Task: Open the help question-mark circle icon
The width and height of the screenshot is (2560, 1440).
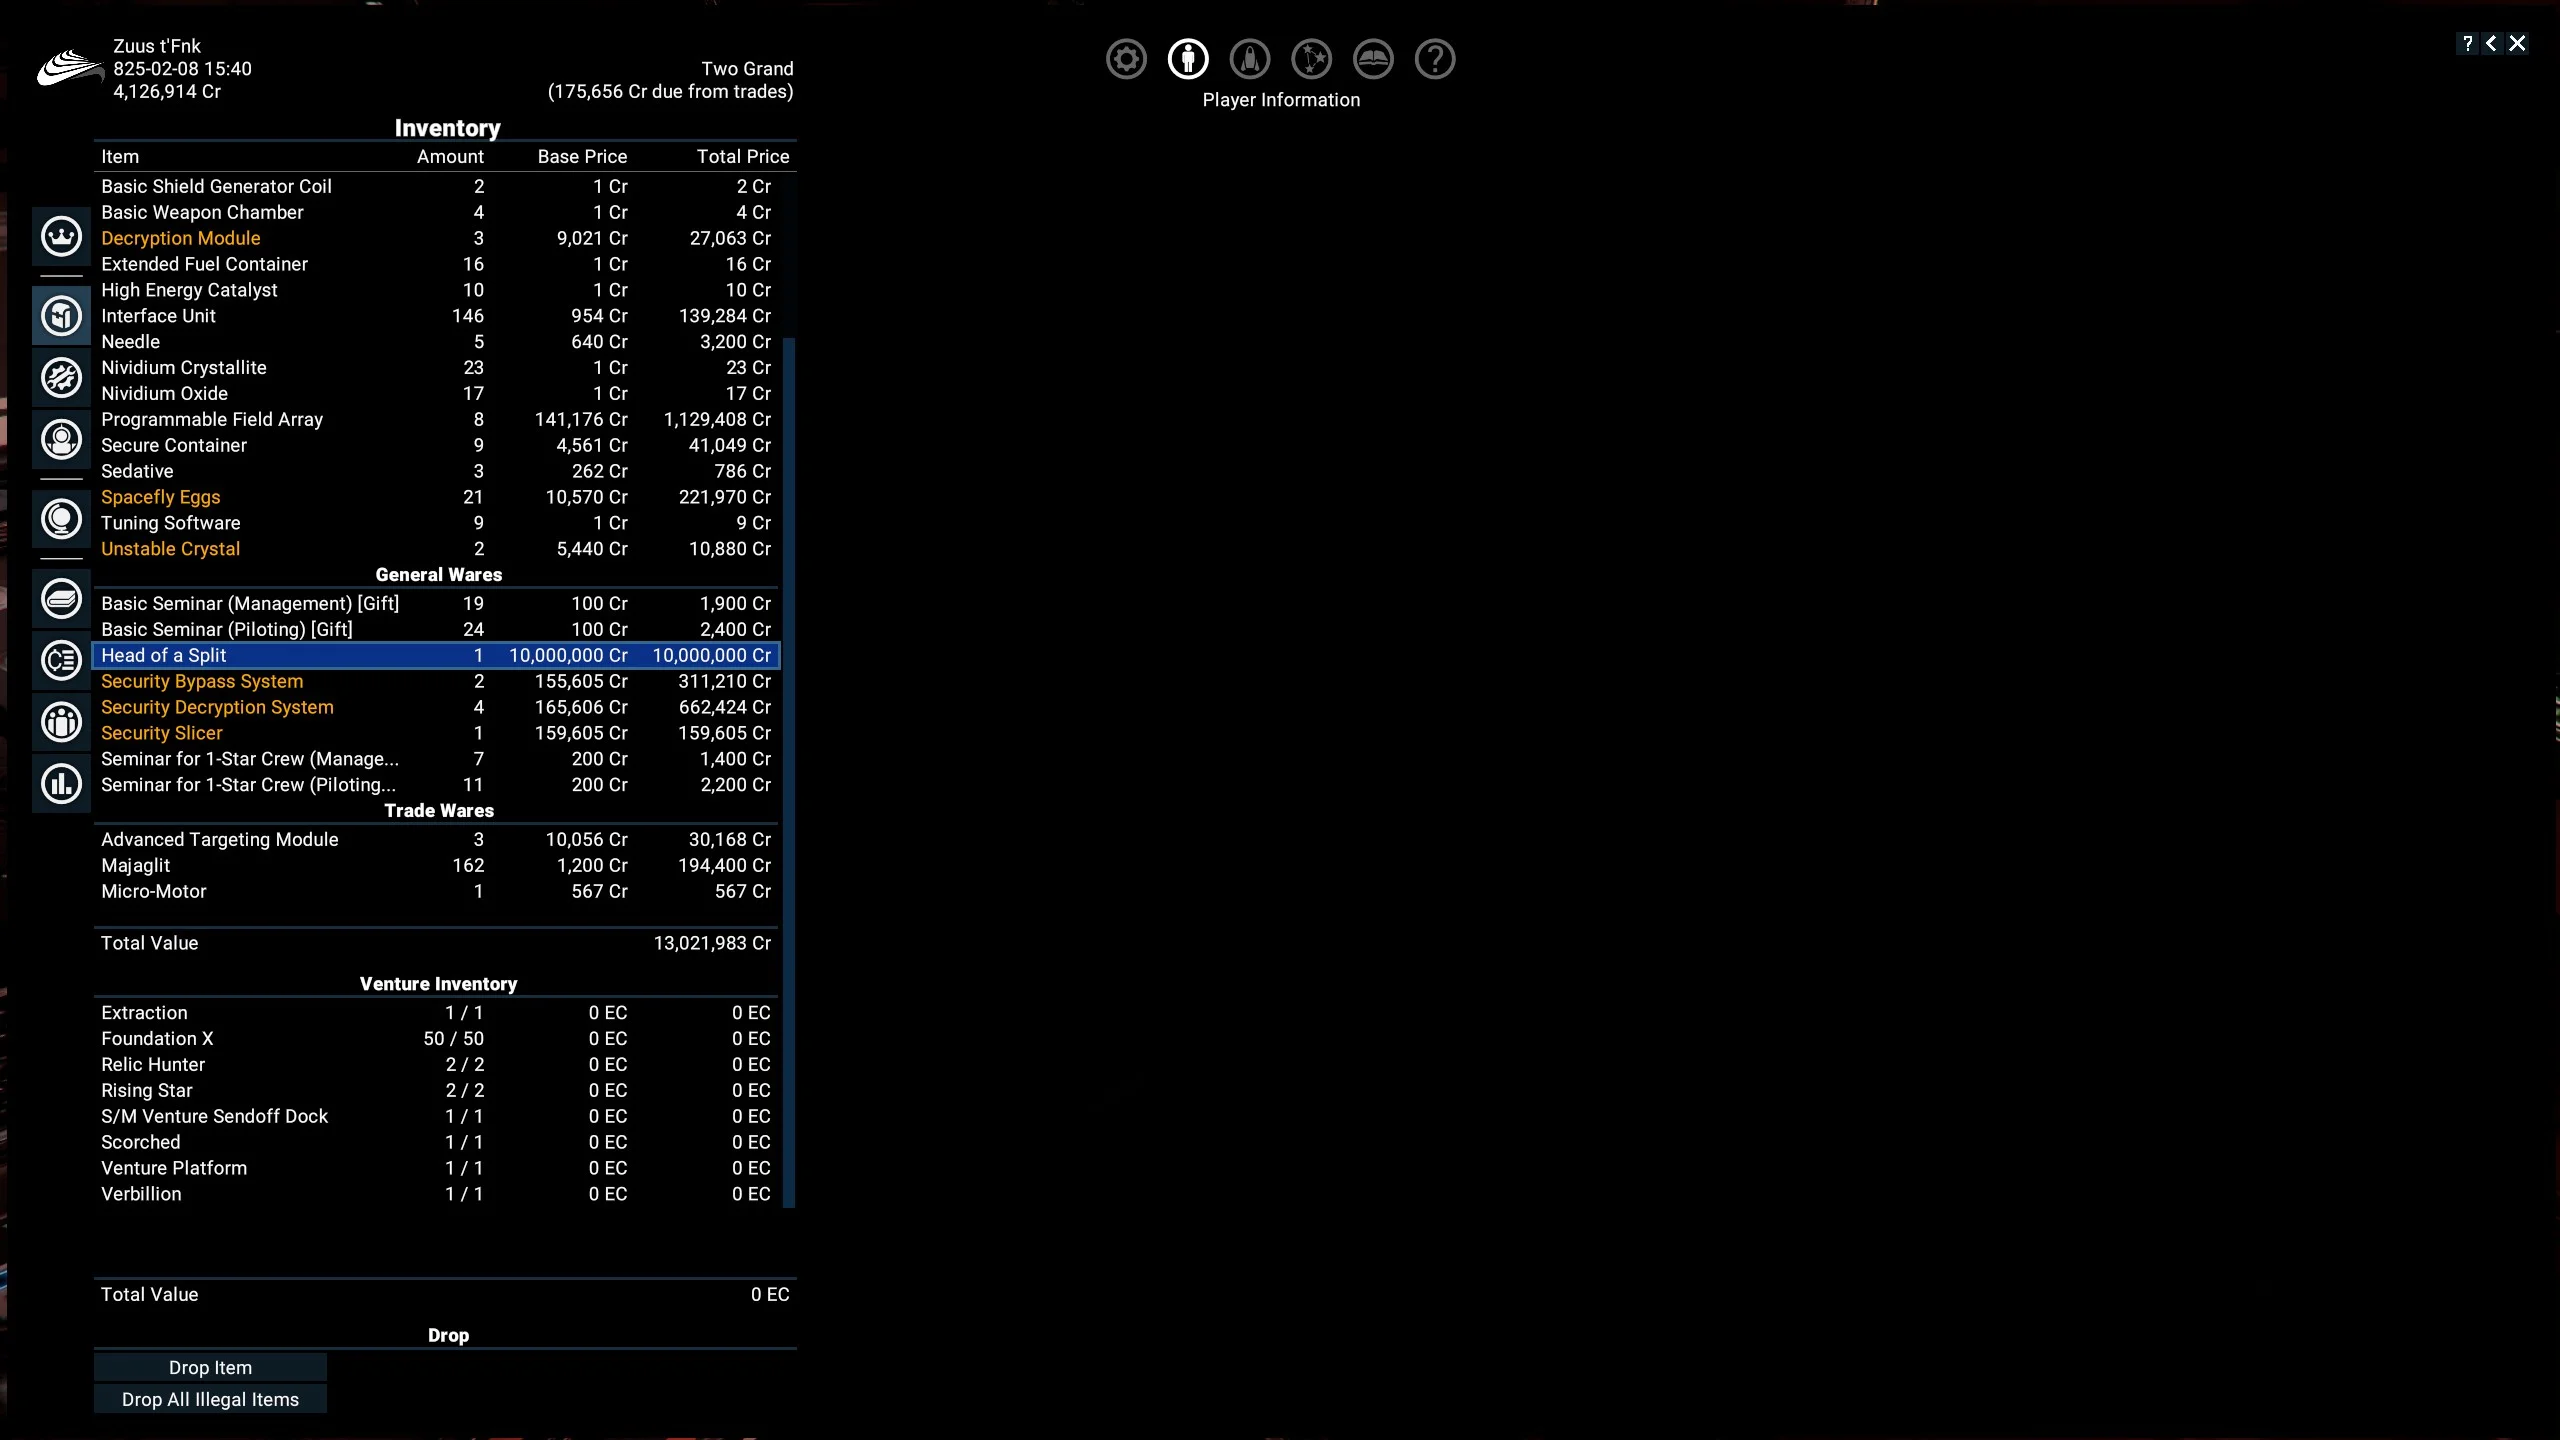Action: point(1435,59)
